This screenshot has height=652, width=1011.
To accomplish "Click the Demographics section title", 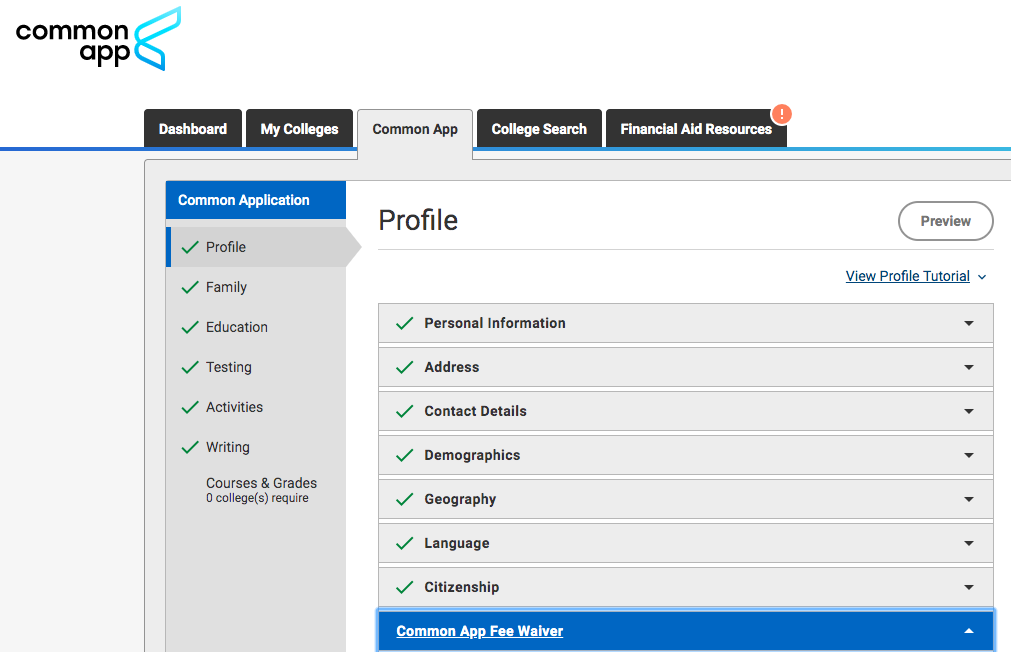I will tap(472, 455).
